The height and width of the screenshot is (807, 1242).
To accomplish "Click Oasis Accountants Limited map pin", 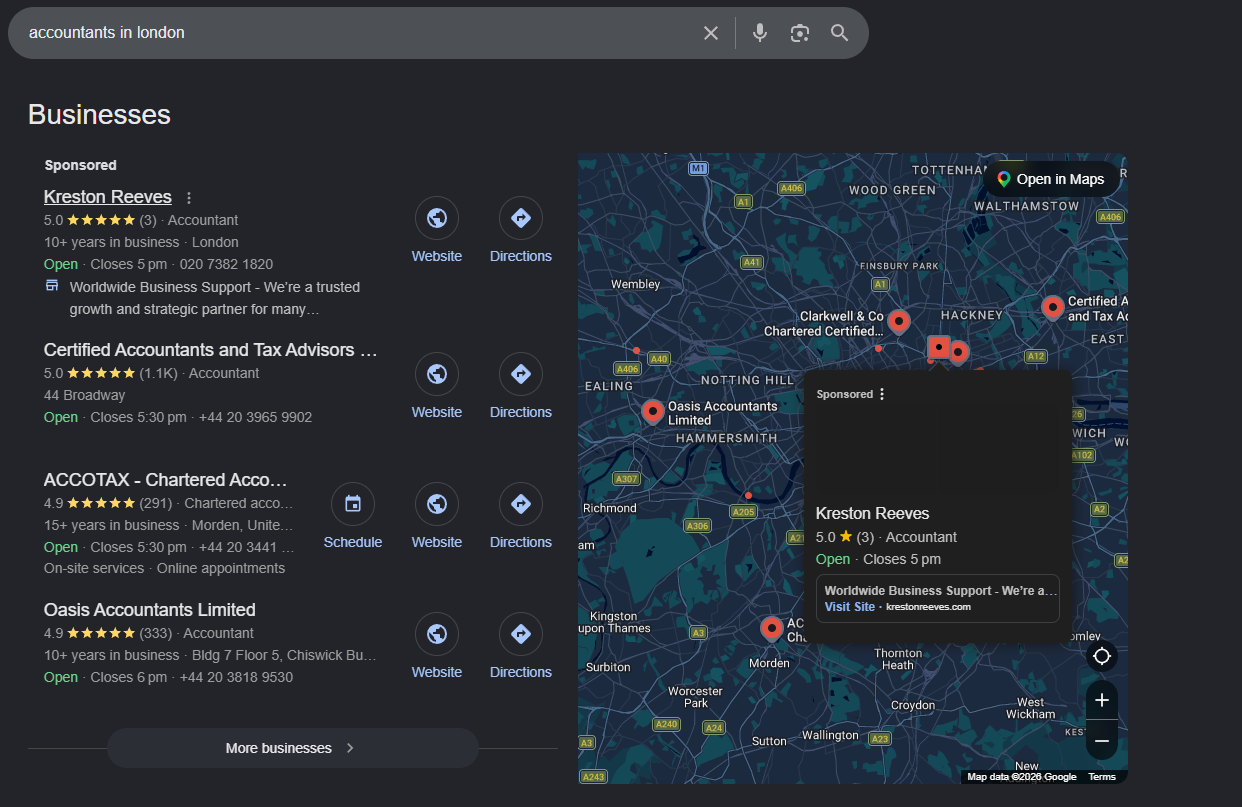I will point(653,411).
